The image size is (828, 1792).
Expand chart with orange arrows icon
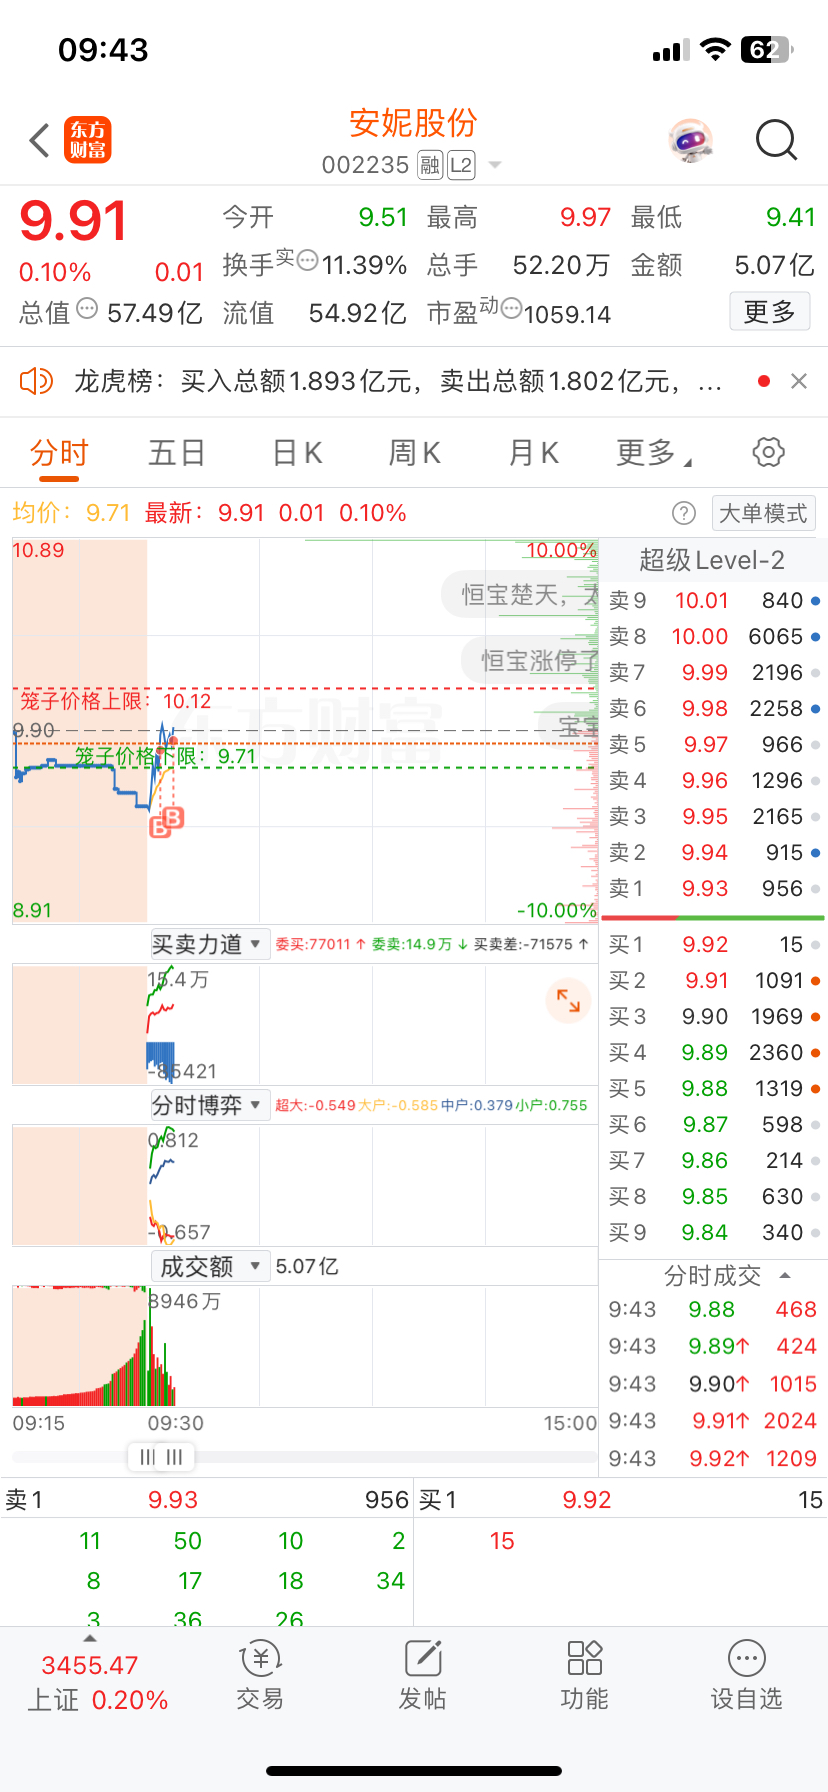[568, 1000]
